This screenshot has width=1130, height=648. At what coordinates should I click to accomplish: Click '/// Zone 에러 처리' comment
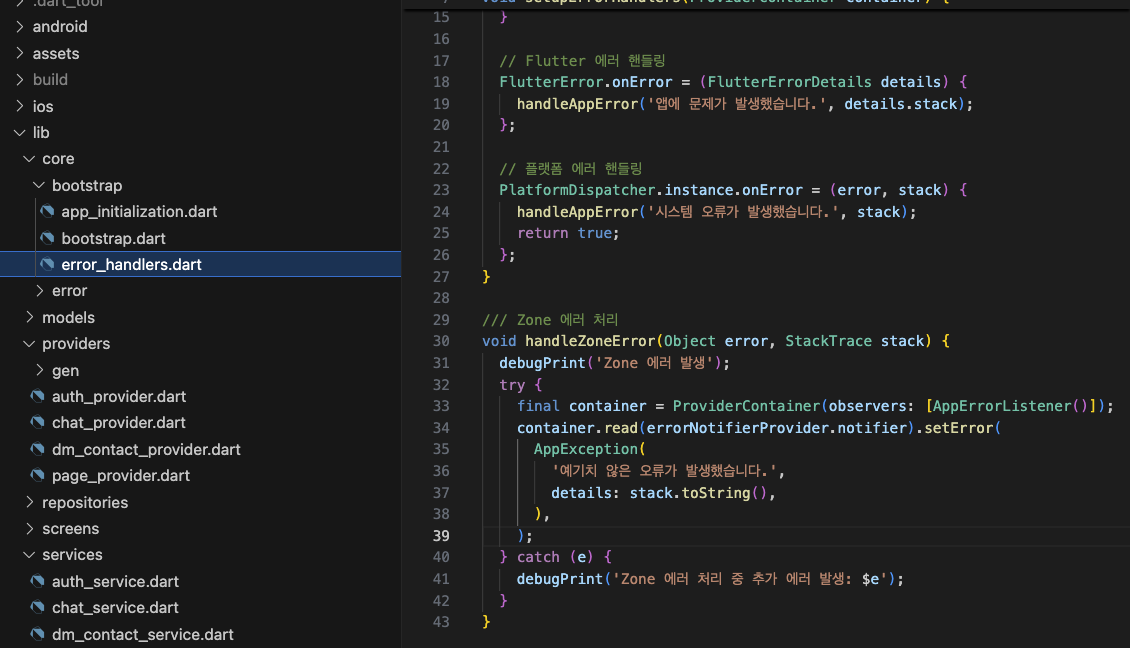[x=550, y=319]
